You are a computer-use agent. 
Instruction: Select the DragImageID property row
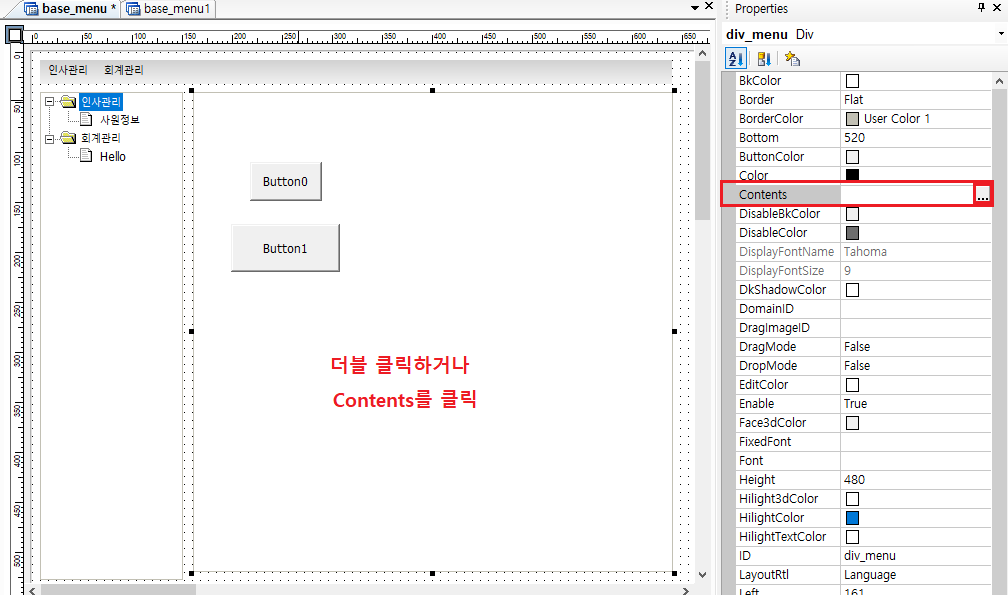coord(863,328)
